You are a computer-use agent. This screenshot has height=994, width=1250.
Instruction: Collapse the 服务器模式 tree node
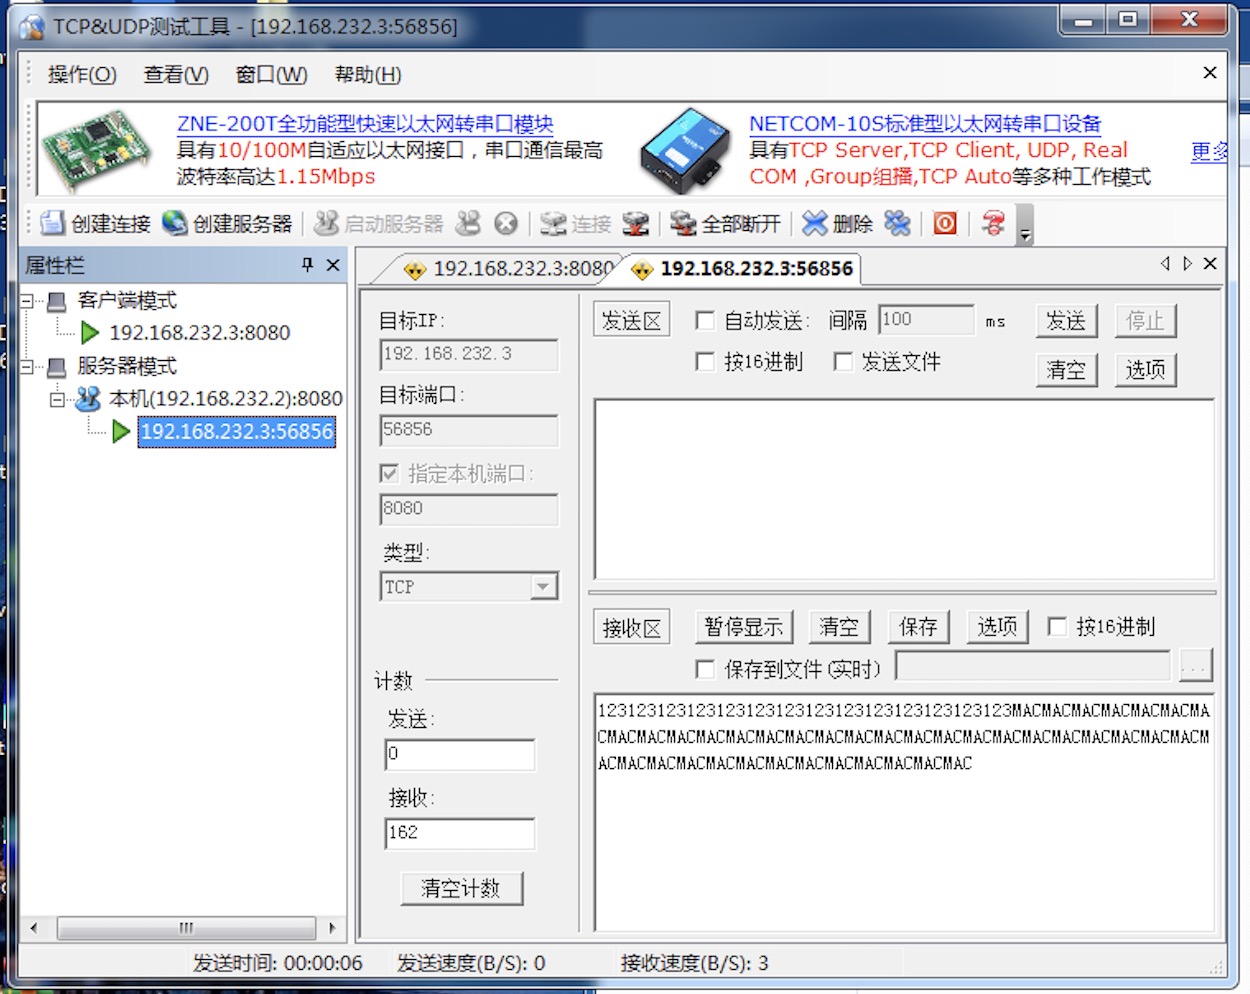point(27,367)
